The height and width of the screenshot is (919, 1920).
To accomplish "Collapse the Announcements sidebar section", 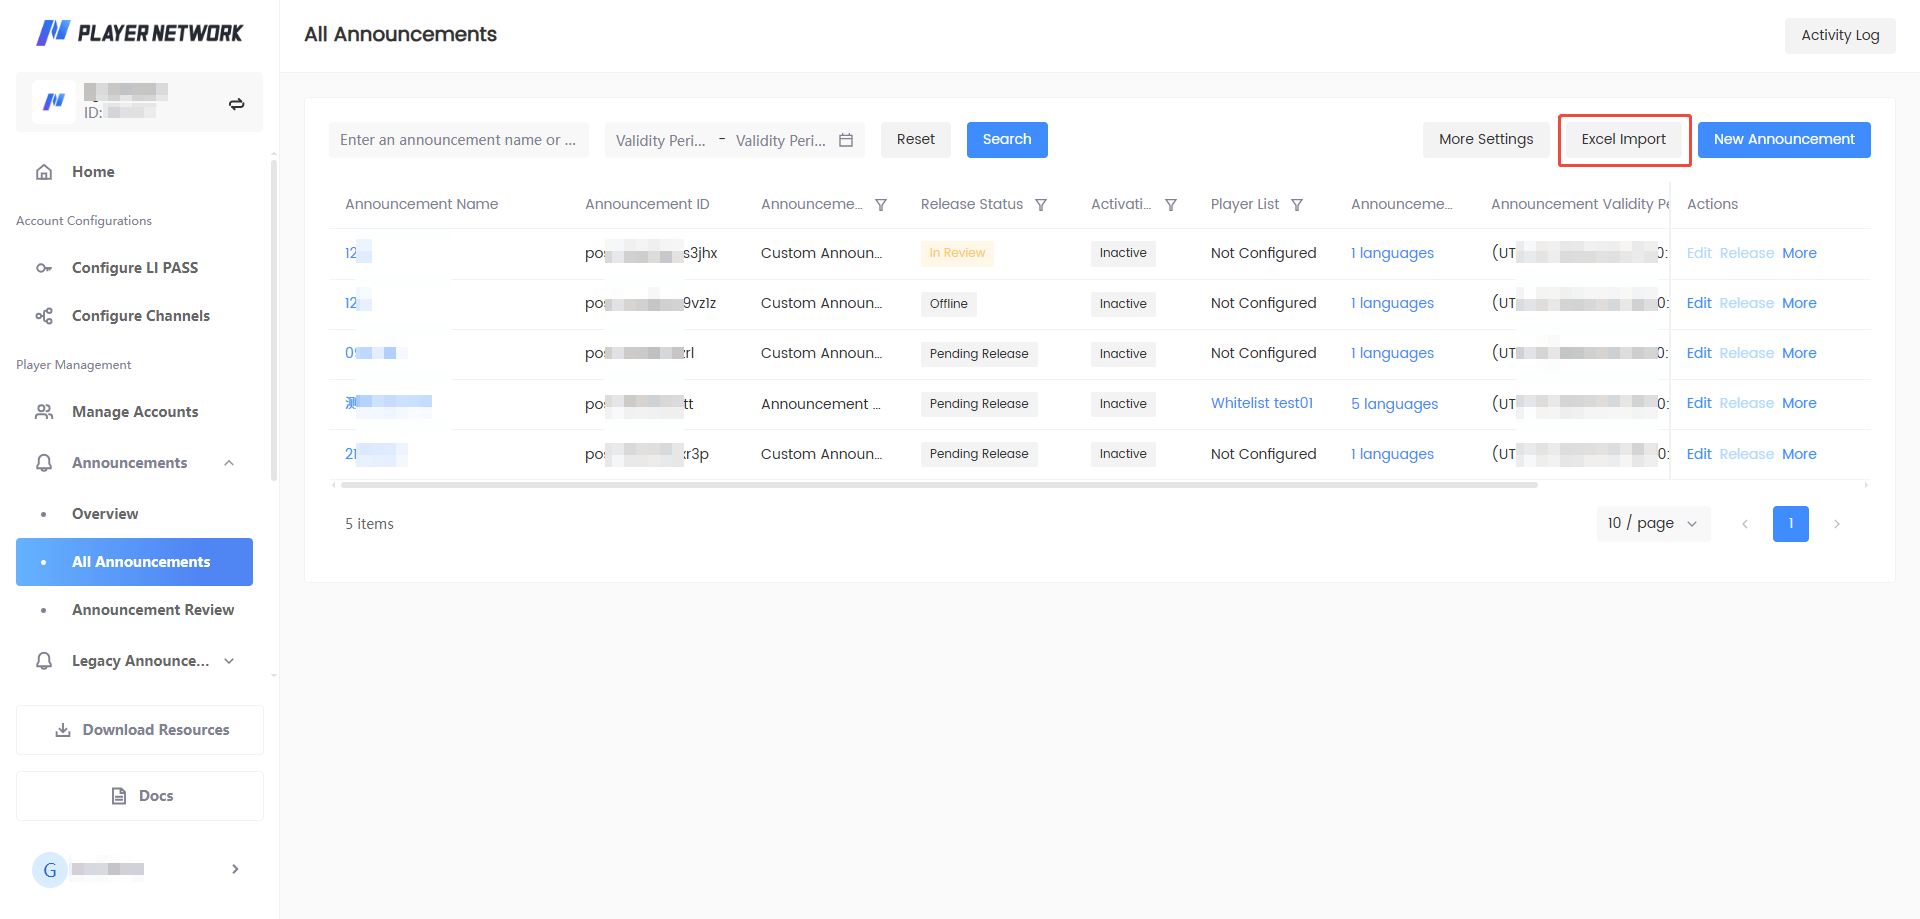I will [x=229, y=463].
